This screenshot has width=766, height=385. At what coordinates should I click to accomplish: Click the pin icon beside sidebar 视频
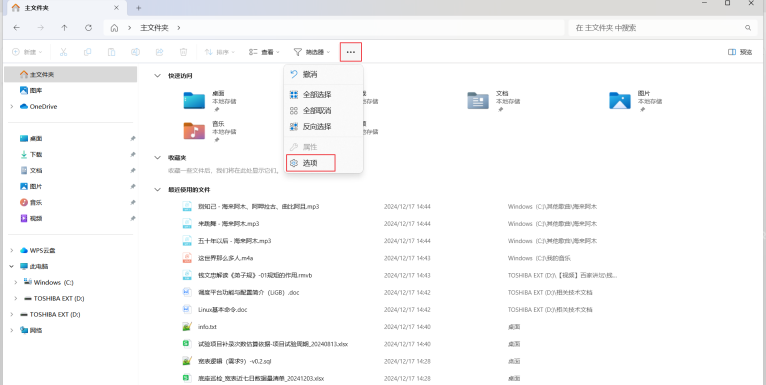pos(132,218)
